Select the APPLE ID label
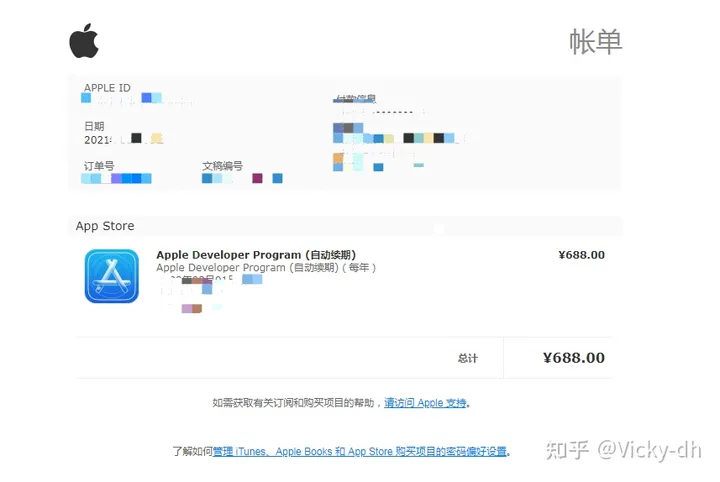Screen dimensions: 720x482 pyautogui.click(x=107, y=88)
